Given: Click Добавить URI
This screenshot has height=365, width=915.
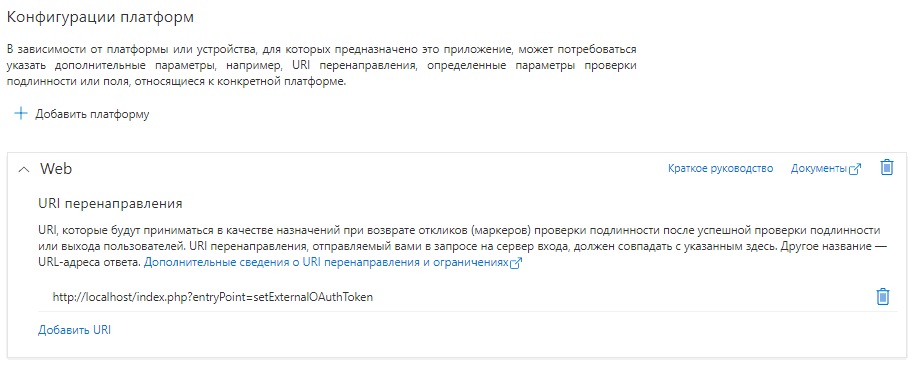Looking at the screenshot, I should (x=75, y=330).
